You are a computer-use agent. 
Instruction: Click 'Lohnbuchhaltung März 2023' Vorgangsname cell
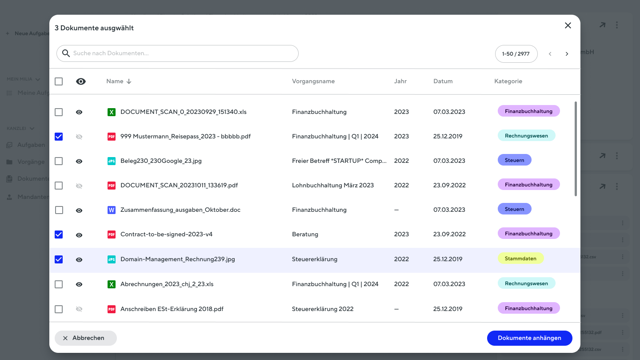tap(333, 185)
